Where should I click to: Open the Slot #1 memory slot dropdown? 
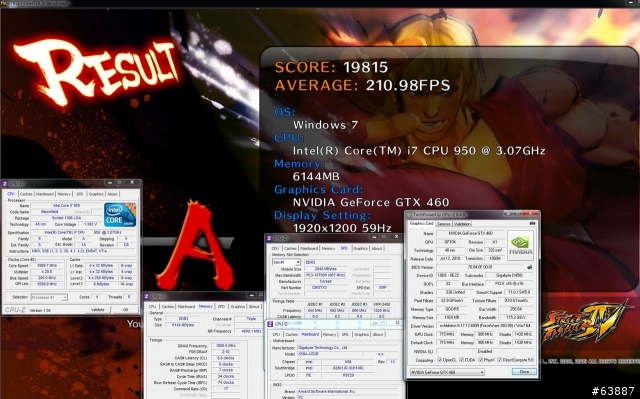coord(287,262)
